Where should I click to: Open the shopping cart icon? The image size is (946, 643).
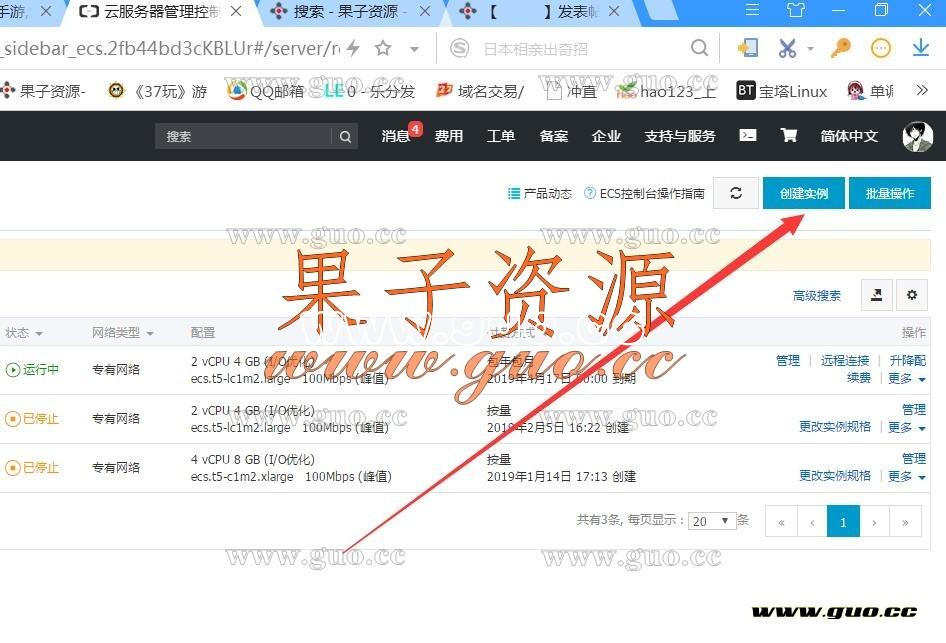click(789, 136)
